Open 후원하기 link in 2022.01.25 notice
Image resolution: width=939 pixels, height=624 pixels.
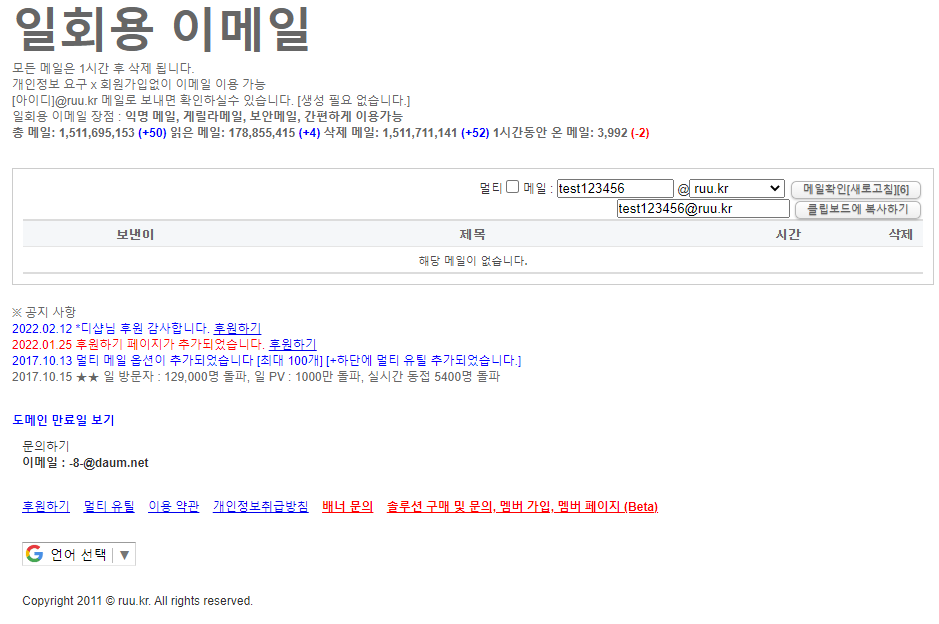point(292,344)
